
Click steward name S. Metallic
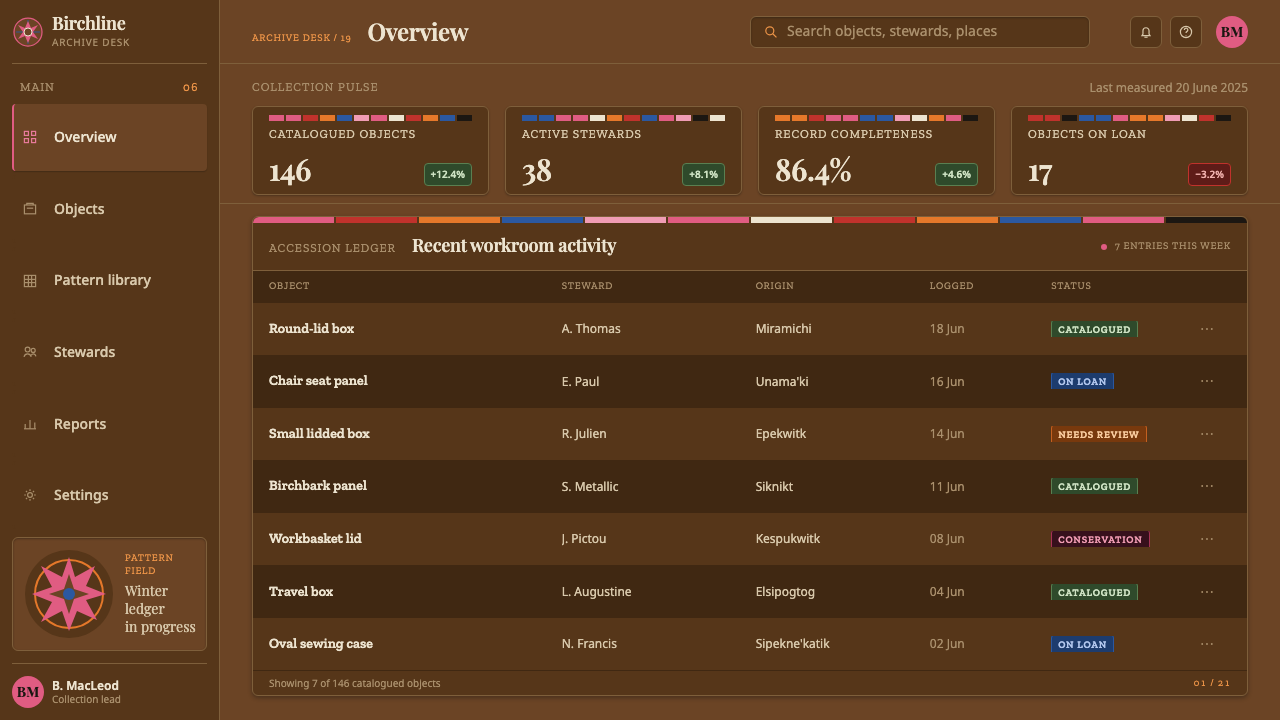[590, 487]
